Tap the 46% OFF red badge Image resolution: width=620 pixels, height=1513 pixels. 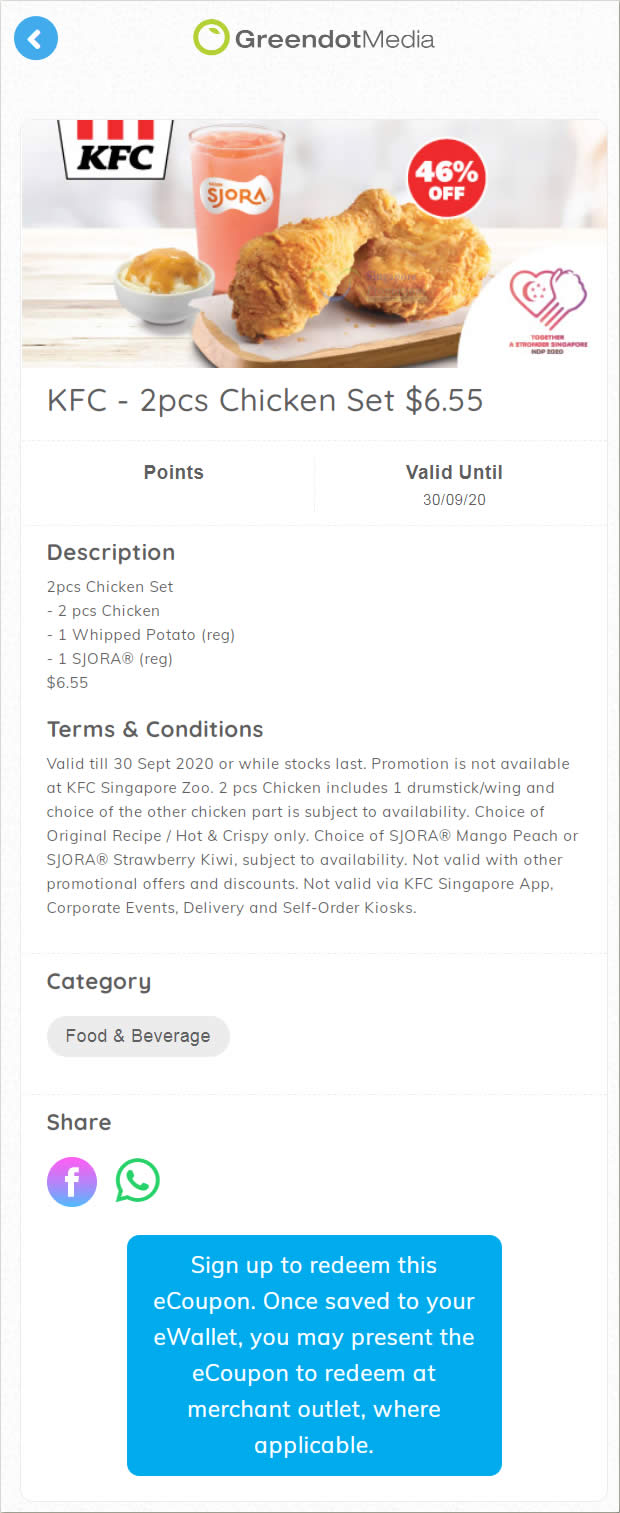[x=446, y=178]
